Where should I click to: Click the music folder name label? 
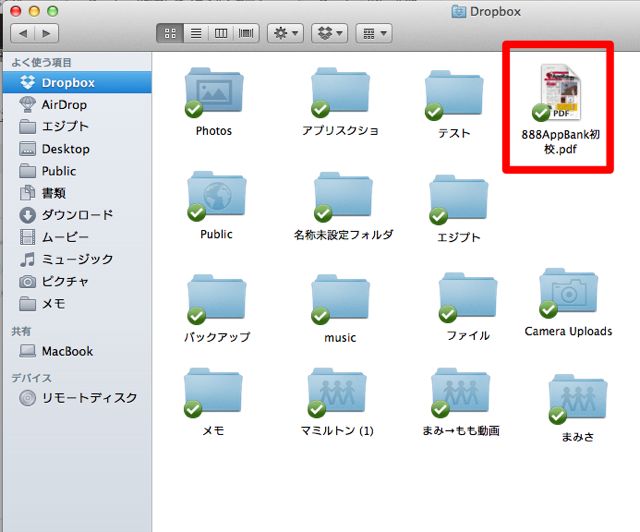(x=340, y=338)
